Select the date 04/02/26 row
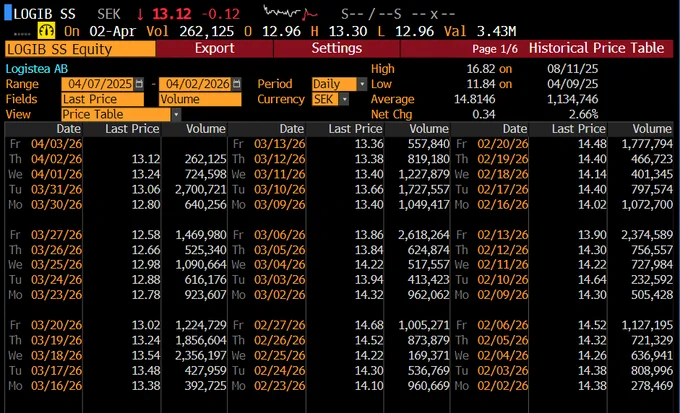The width and height of the screenshot is (680, 413). pos(56,159)
